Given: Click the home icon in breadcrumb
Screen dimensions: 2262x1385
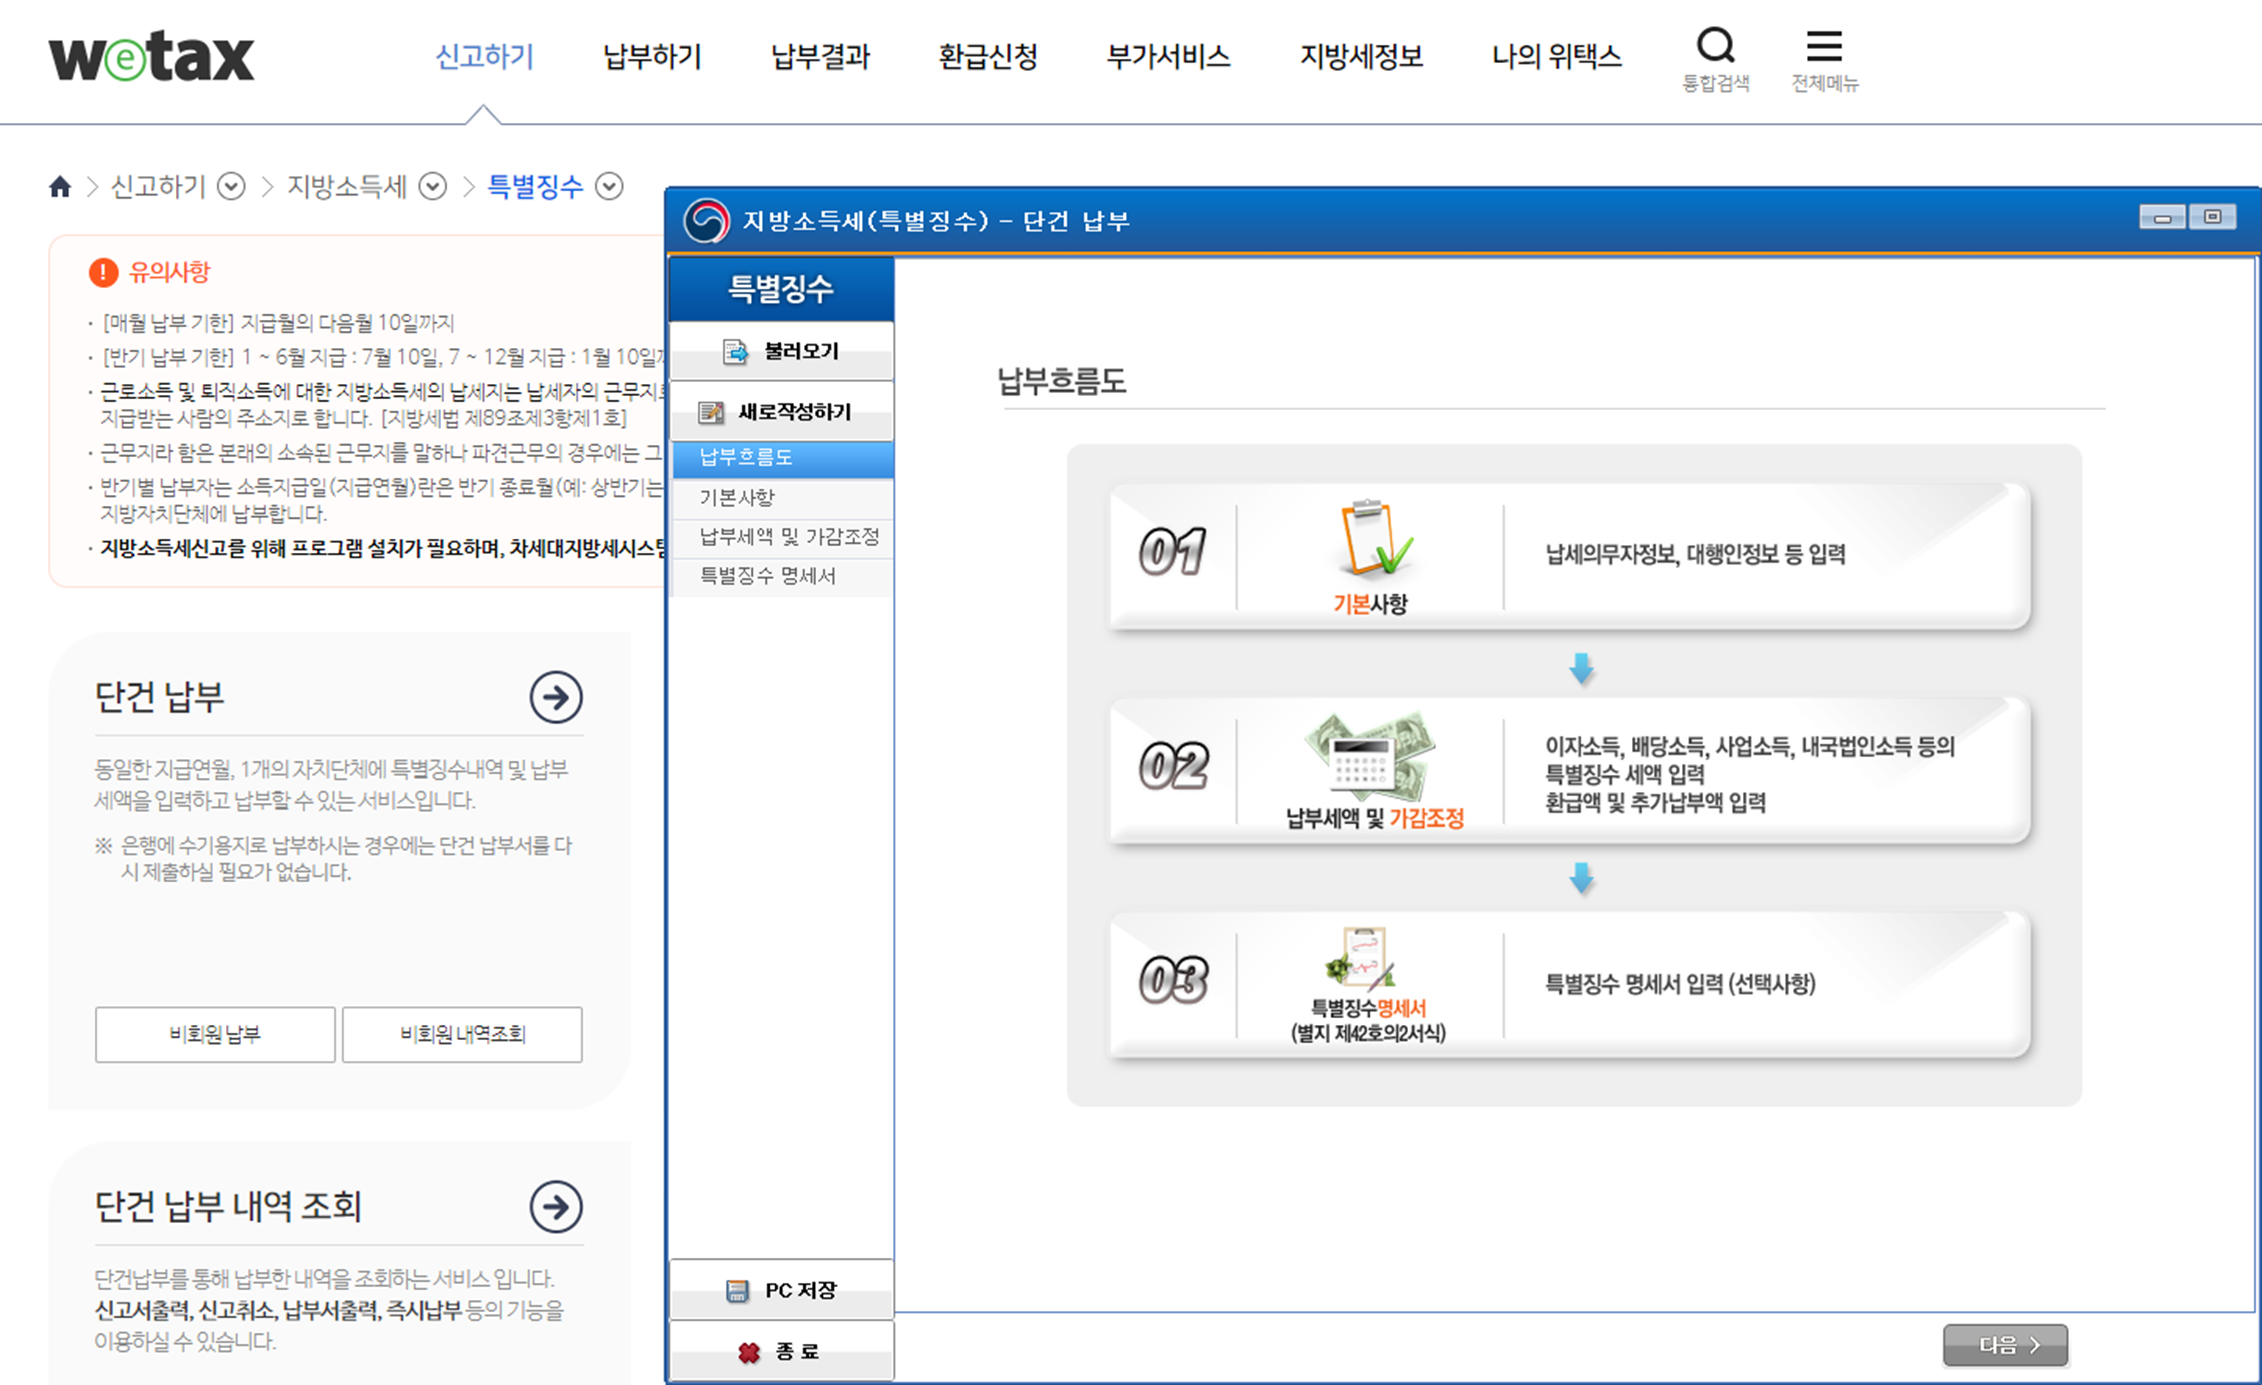Looking at the screenshot, I should point(60,187).
